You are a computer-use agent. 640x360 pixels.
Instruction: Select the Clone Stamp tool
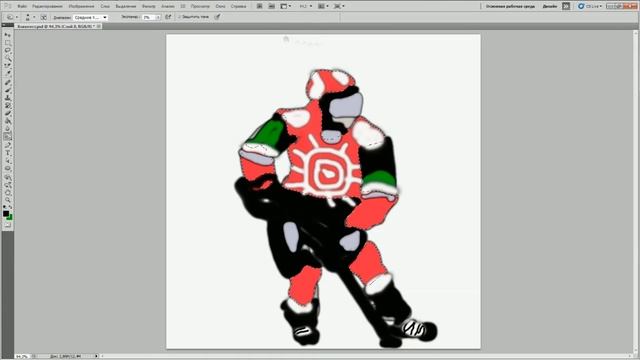coord(7,98)
